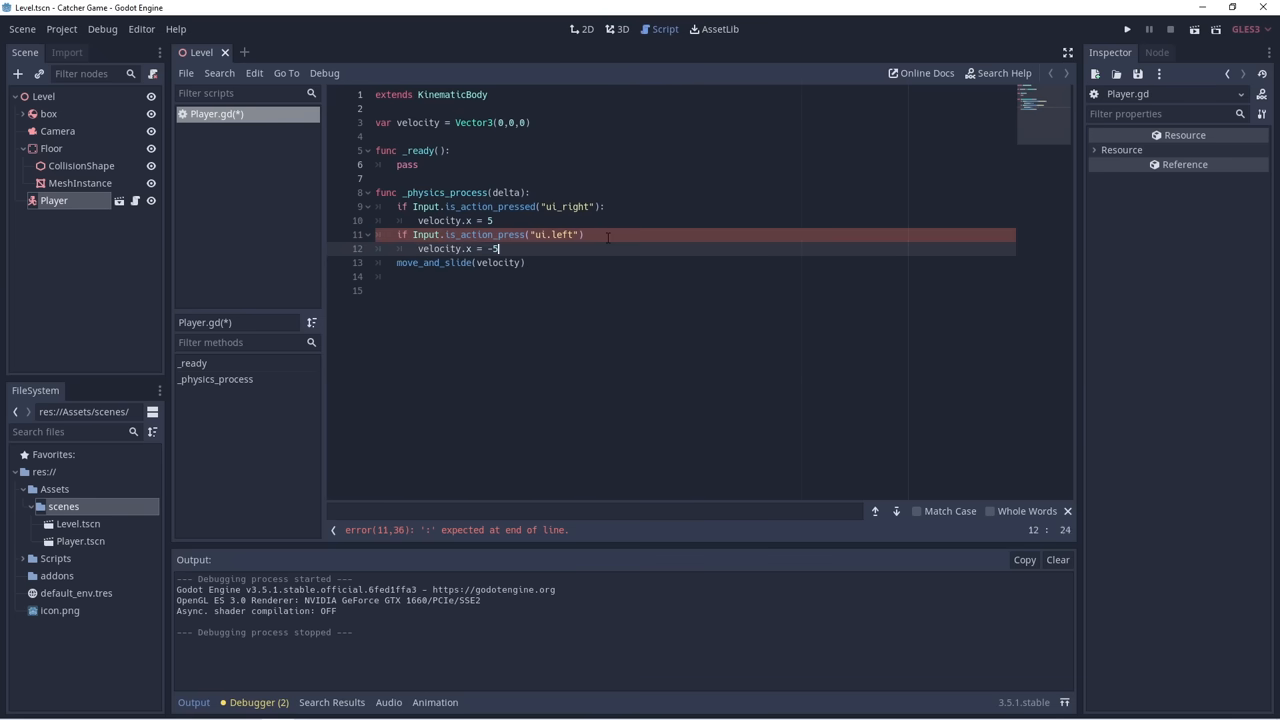
Task: Add a new node with the plus icon
Action: pyautogui.click(x=17, y=73)
